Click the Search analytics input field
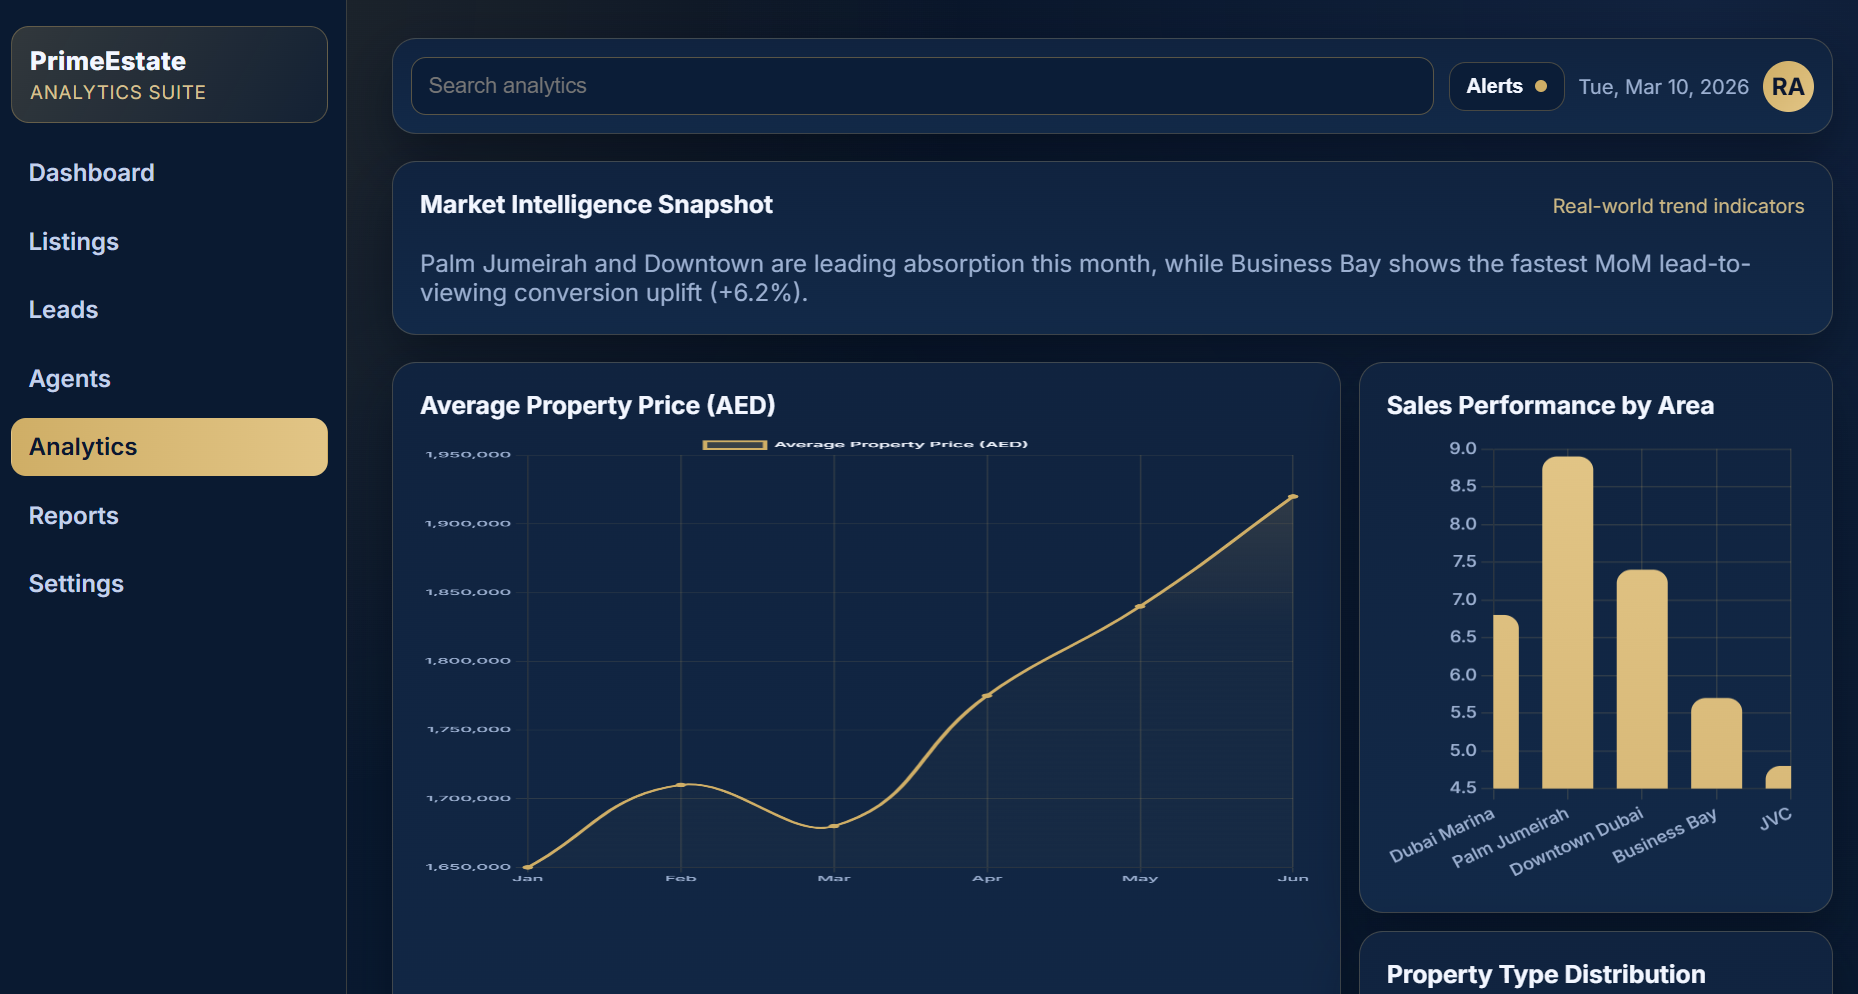The width and height of the screenshot is (1858, 994). (920, 86)
